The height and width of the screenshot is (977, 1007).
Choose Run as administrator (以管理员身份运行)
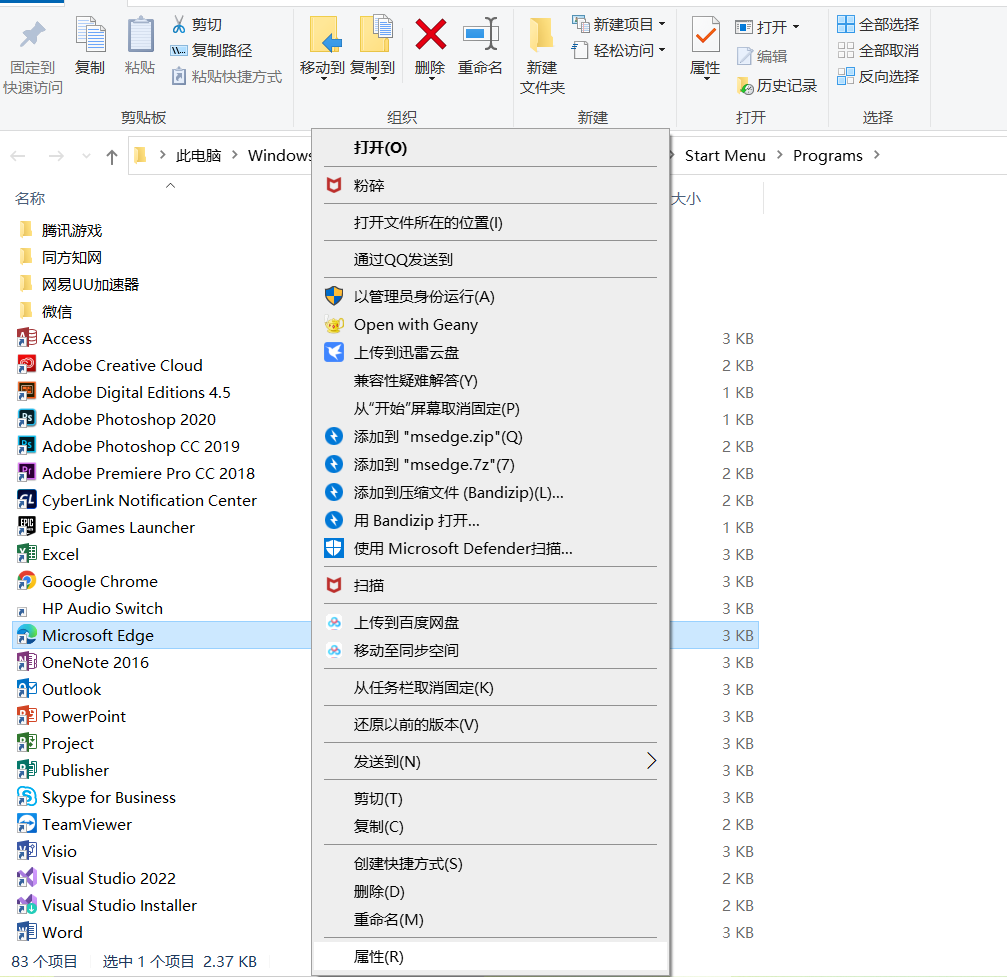tap(491, 297)
